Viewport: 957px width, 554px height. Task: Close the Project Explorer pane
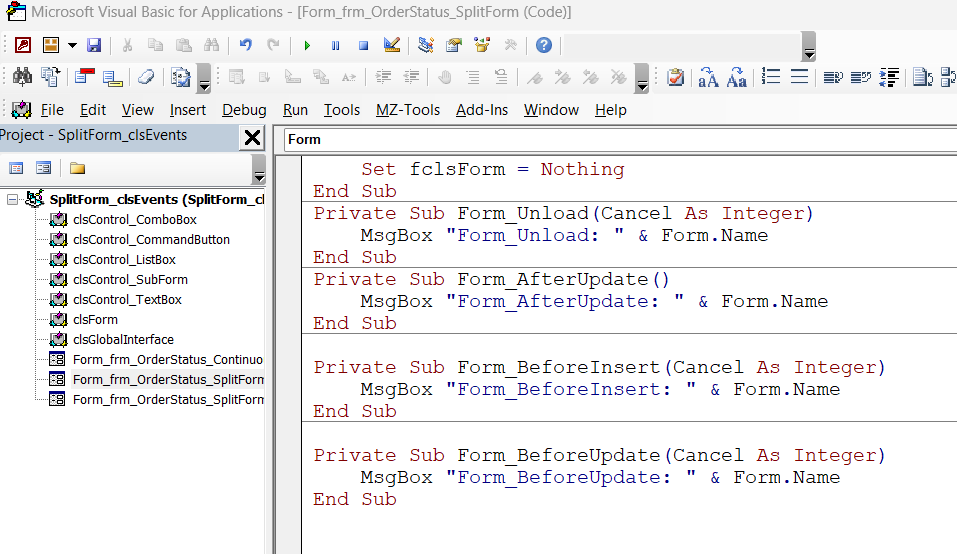pyautogui.click(x=252, y=138)
